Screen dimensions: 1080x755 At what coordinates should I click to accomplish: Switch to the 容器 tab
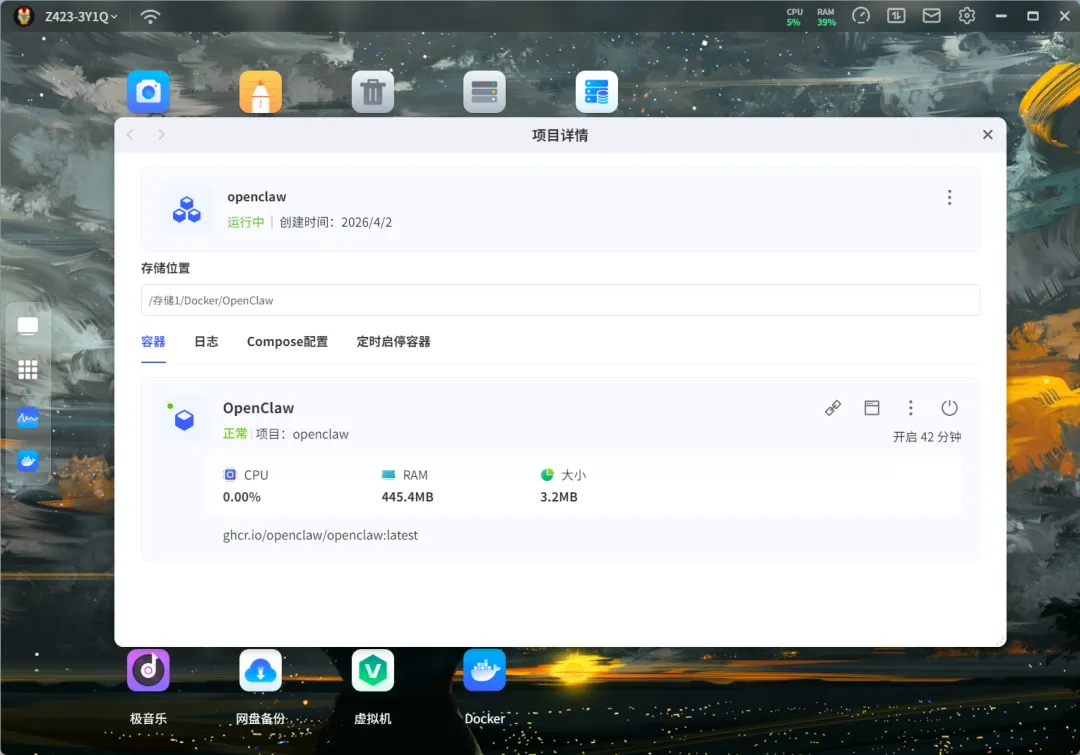153,342
